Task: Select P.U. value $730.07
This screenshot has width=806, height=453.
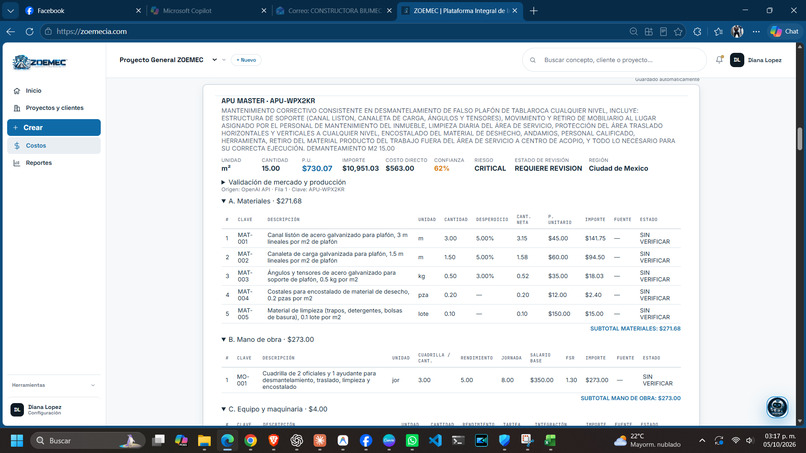Action: (317, 169)
